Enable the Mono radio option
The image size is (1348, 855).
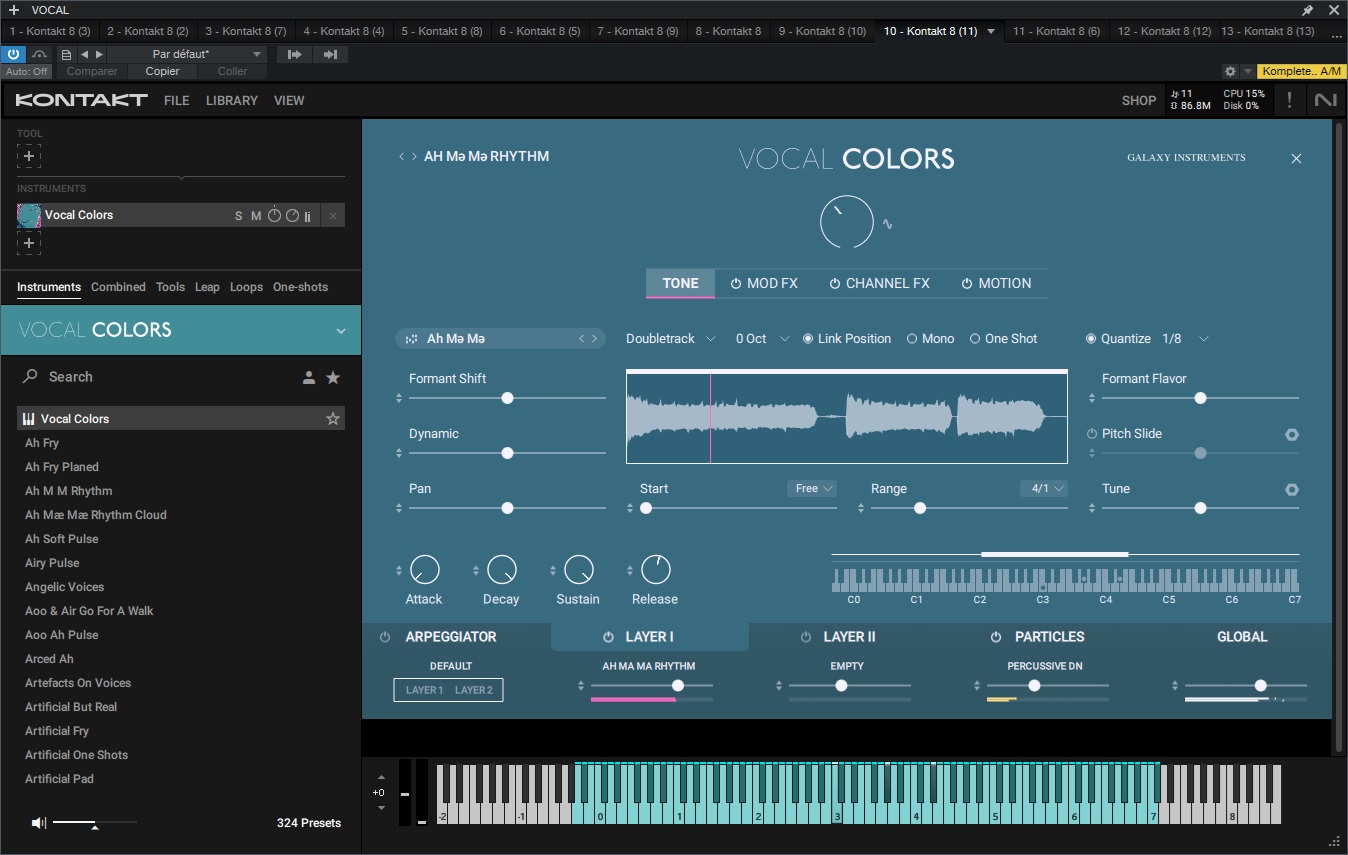[912, 339]
